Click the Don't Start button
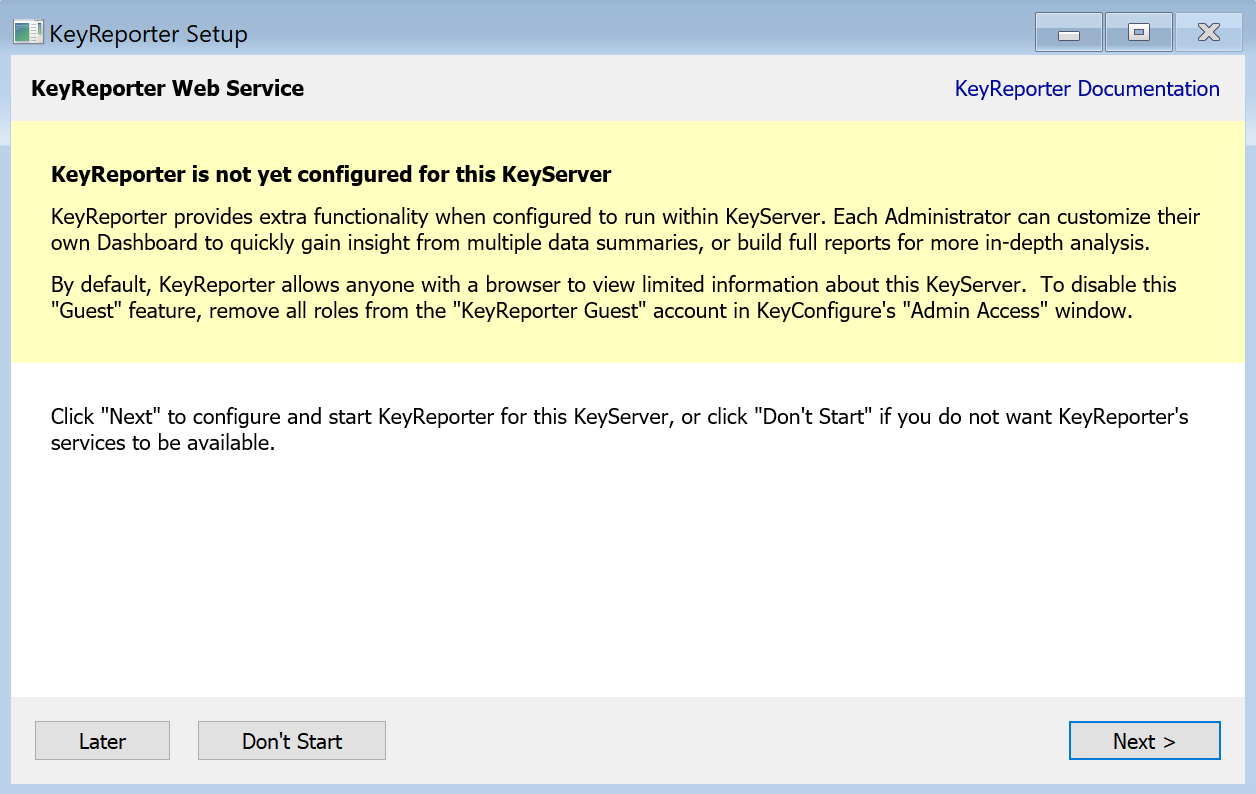This screenshot has height=794, width=1256. coord(292,741)
